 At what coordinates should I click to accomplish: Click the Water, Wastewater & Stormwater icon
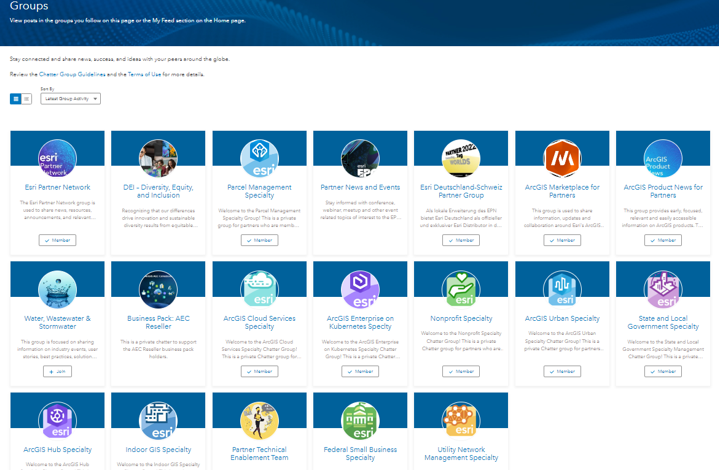coord(57,289)
